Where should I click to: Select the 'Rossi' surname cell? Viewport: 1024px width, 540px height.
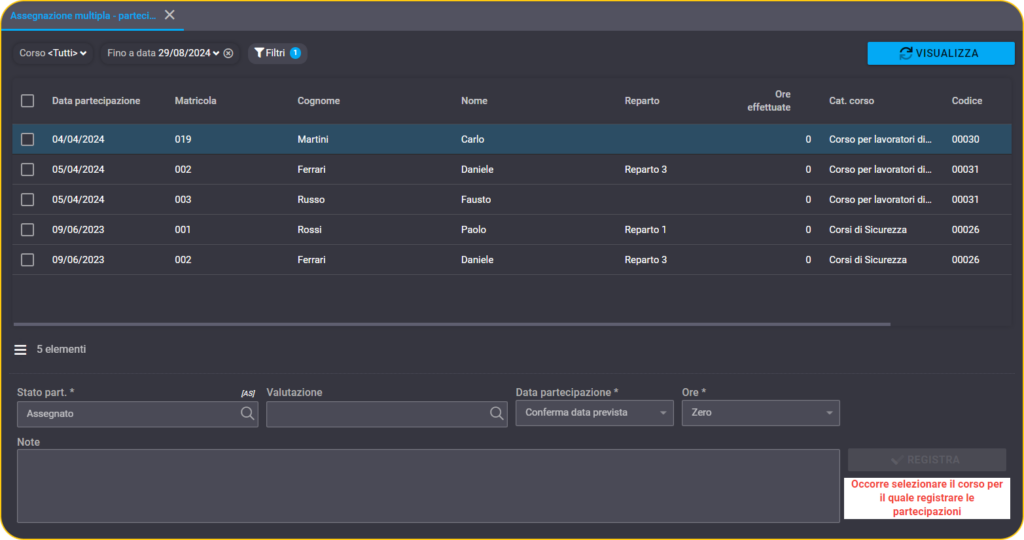click(x=310, y=229)
